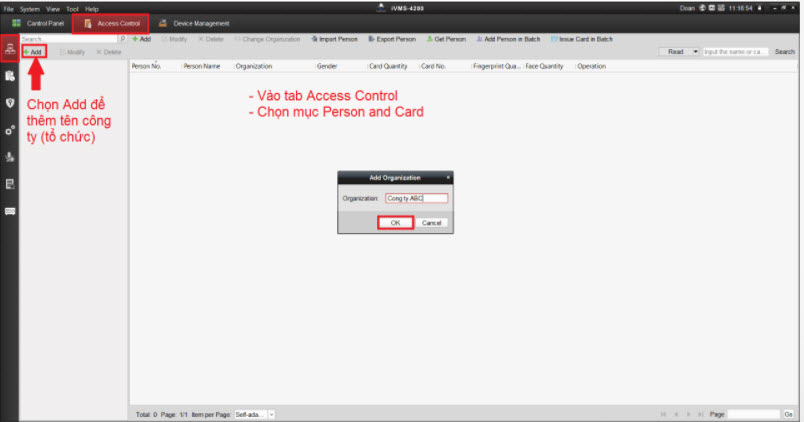Confirm with OK in Add Organization dialog
The height and width of the screenshot is (422, 804).
click(396, 223)
